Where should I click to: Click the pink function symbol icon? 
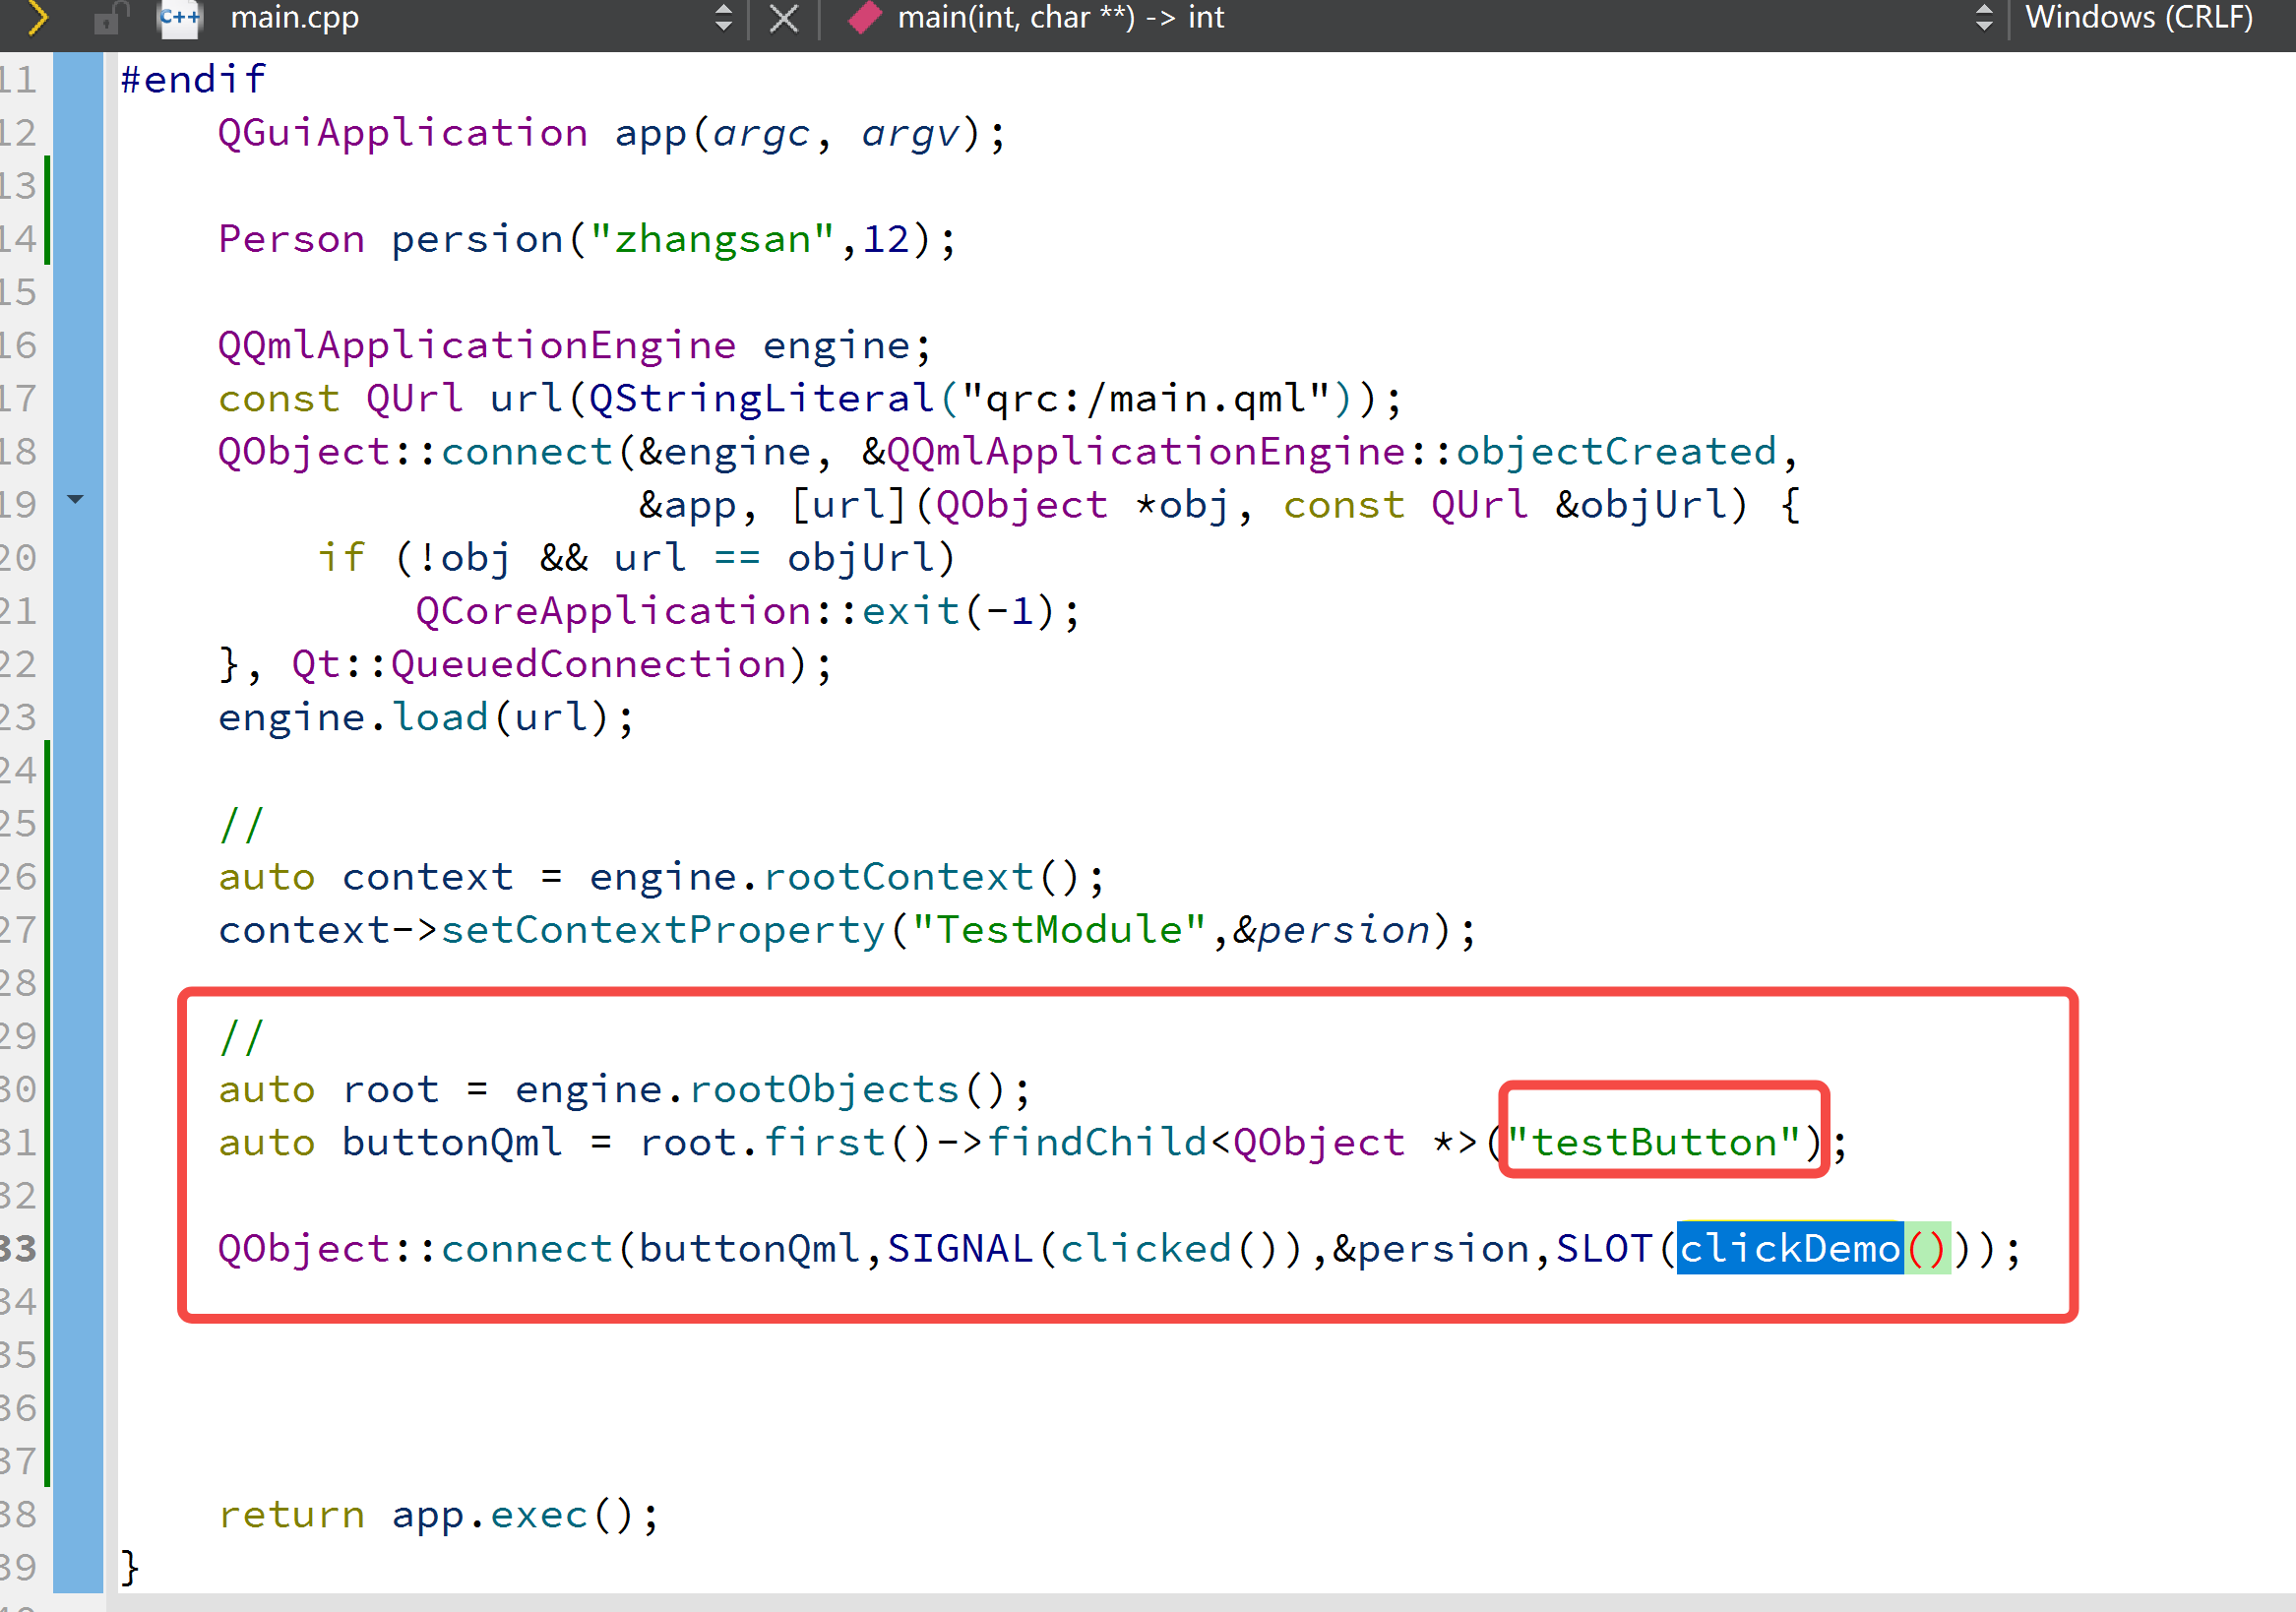click(x=864, y=18)
